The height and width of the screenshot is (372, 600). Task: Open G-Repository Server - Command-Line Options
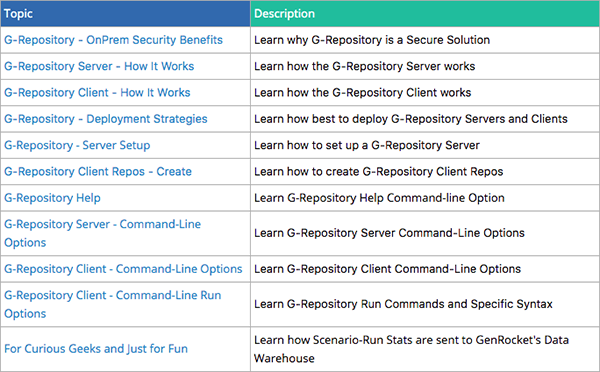(102, 233)
